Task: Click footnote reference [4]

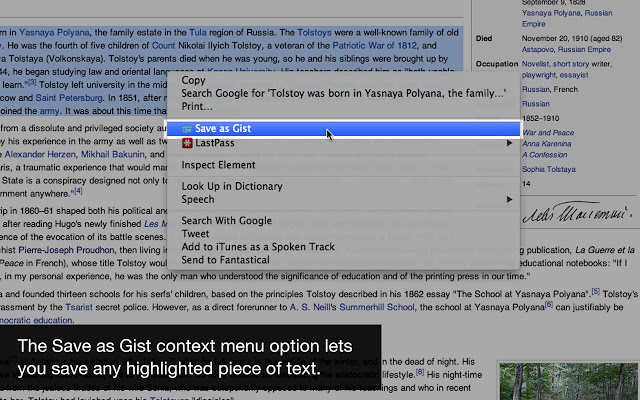Action: pos(78,191)
